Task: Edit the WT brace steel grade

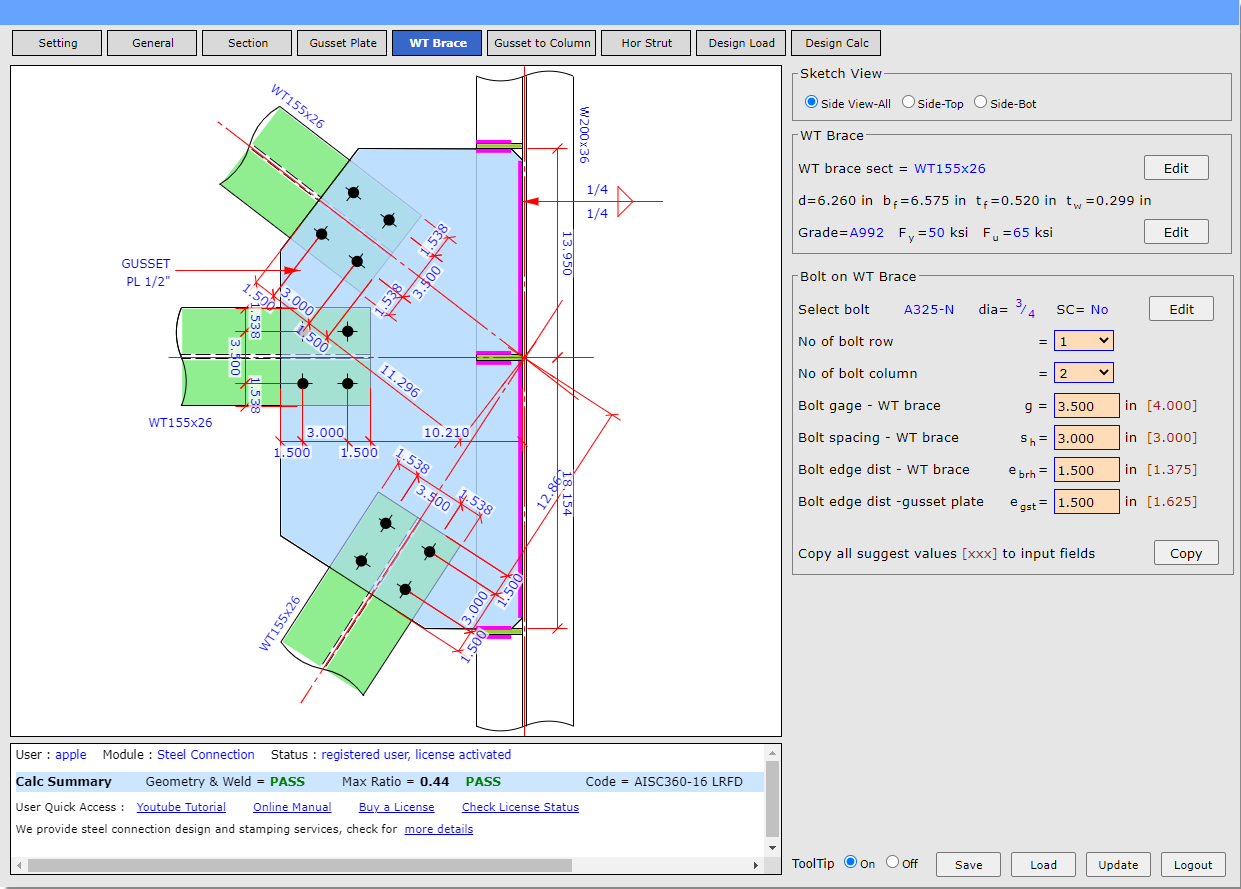Action: (x=1176, y=232)
